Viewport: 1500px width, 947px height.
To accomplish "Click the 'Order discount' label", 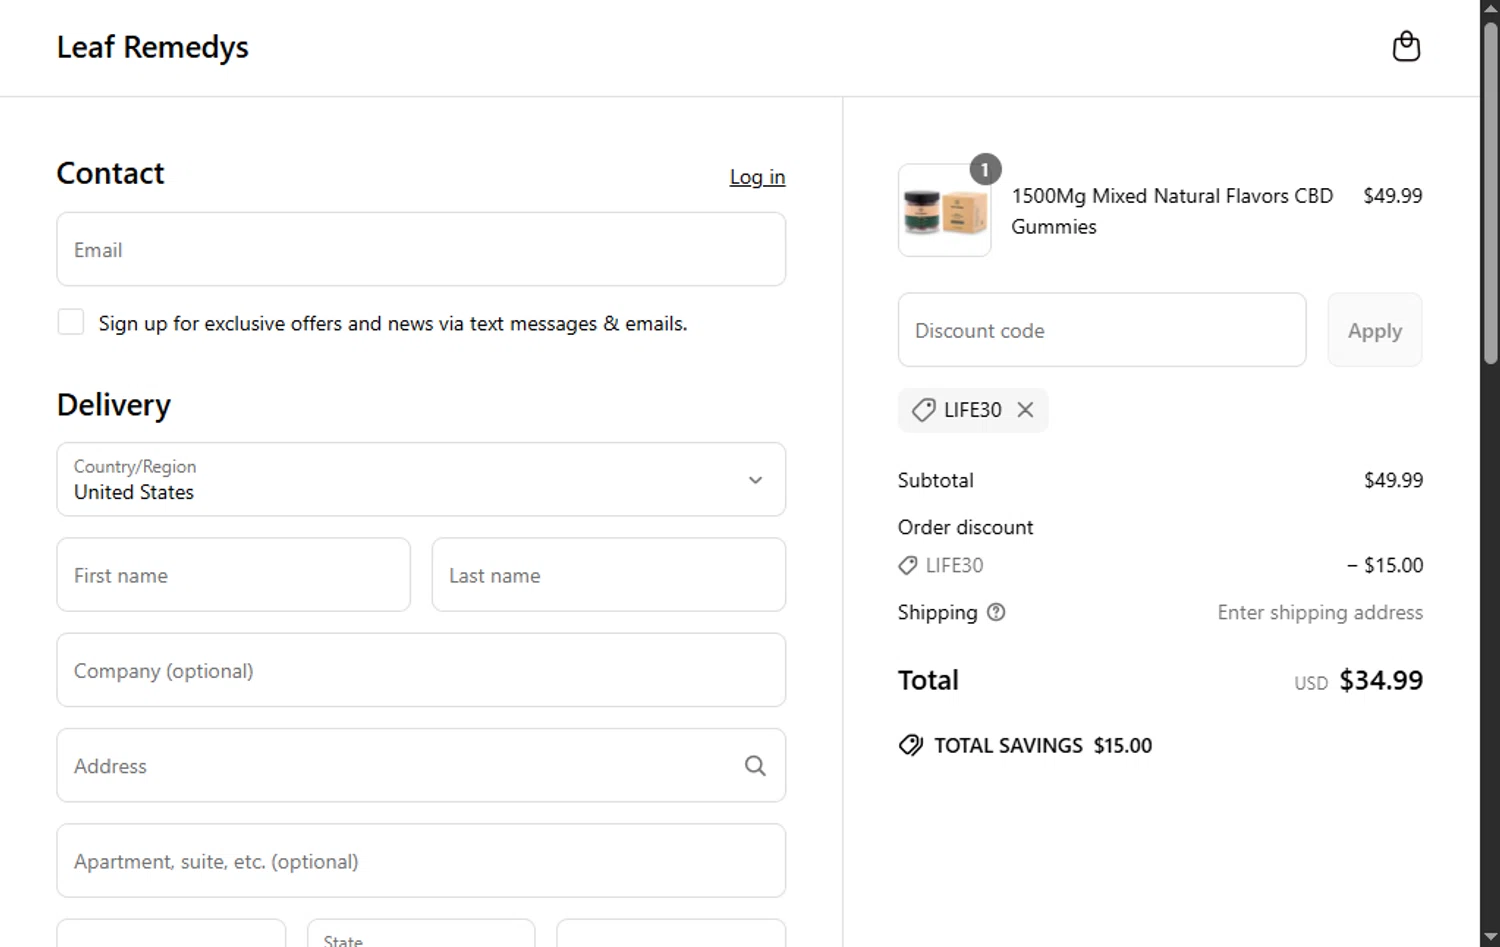I will [965, 527].
